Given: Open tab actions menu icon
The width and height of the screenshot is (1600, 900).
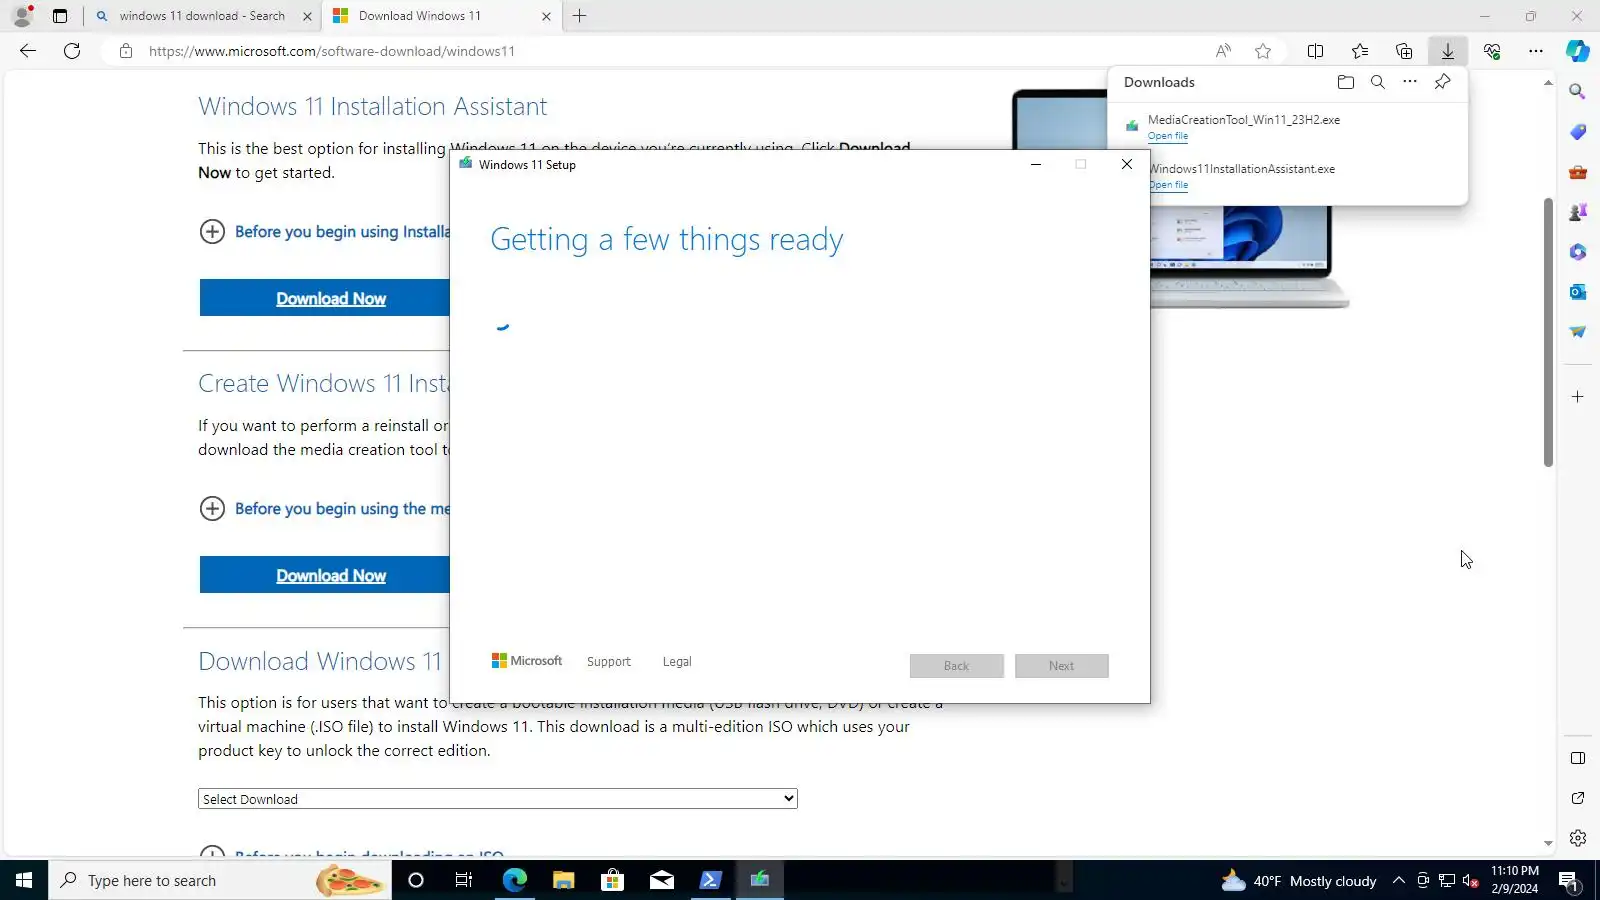Looking at the screenshot, I should 60,16.
